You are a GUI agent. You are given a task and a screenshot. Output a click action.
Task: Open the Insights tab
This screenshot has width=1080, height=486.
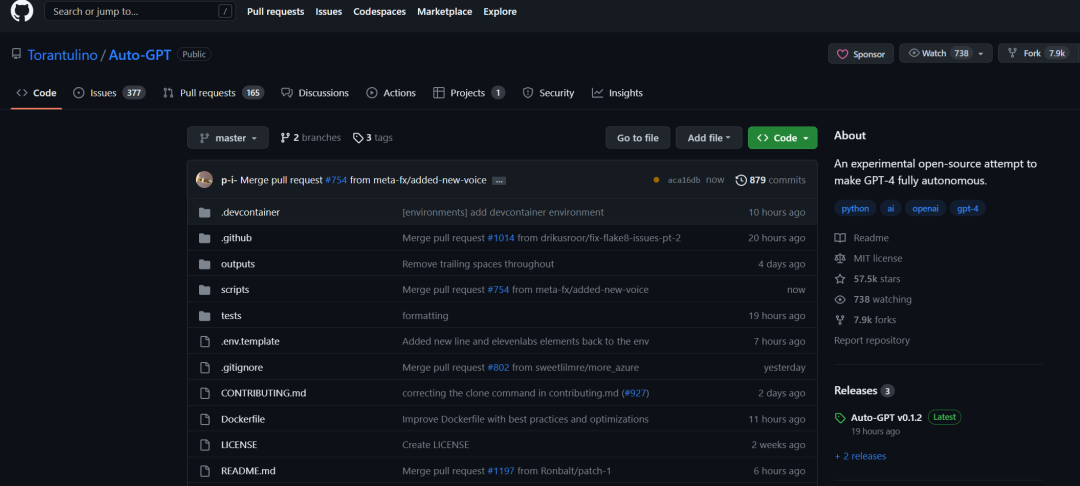(617, 93)
